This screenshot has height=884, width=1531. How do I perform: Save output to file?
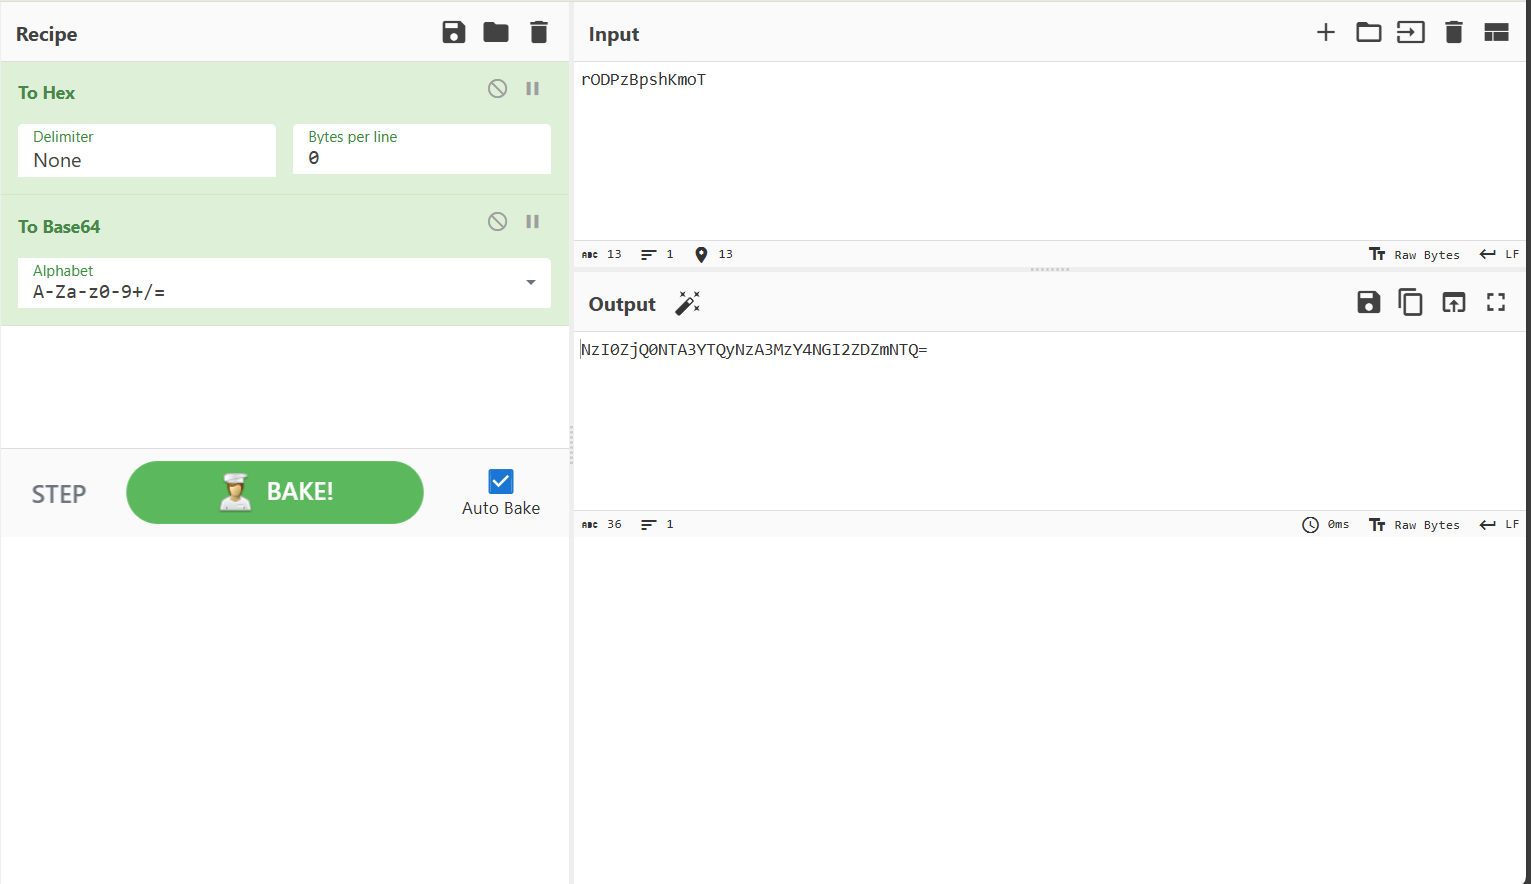pyautogui.click(x=1368, y=302)
